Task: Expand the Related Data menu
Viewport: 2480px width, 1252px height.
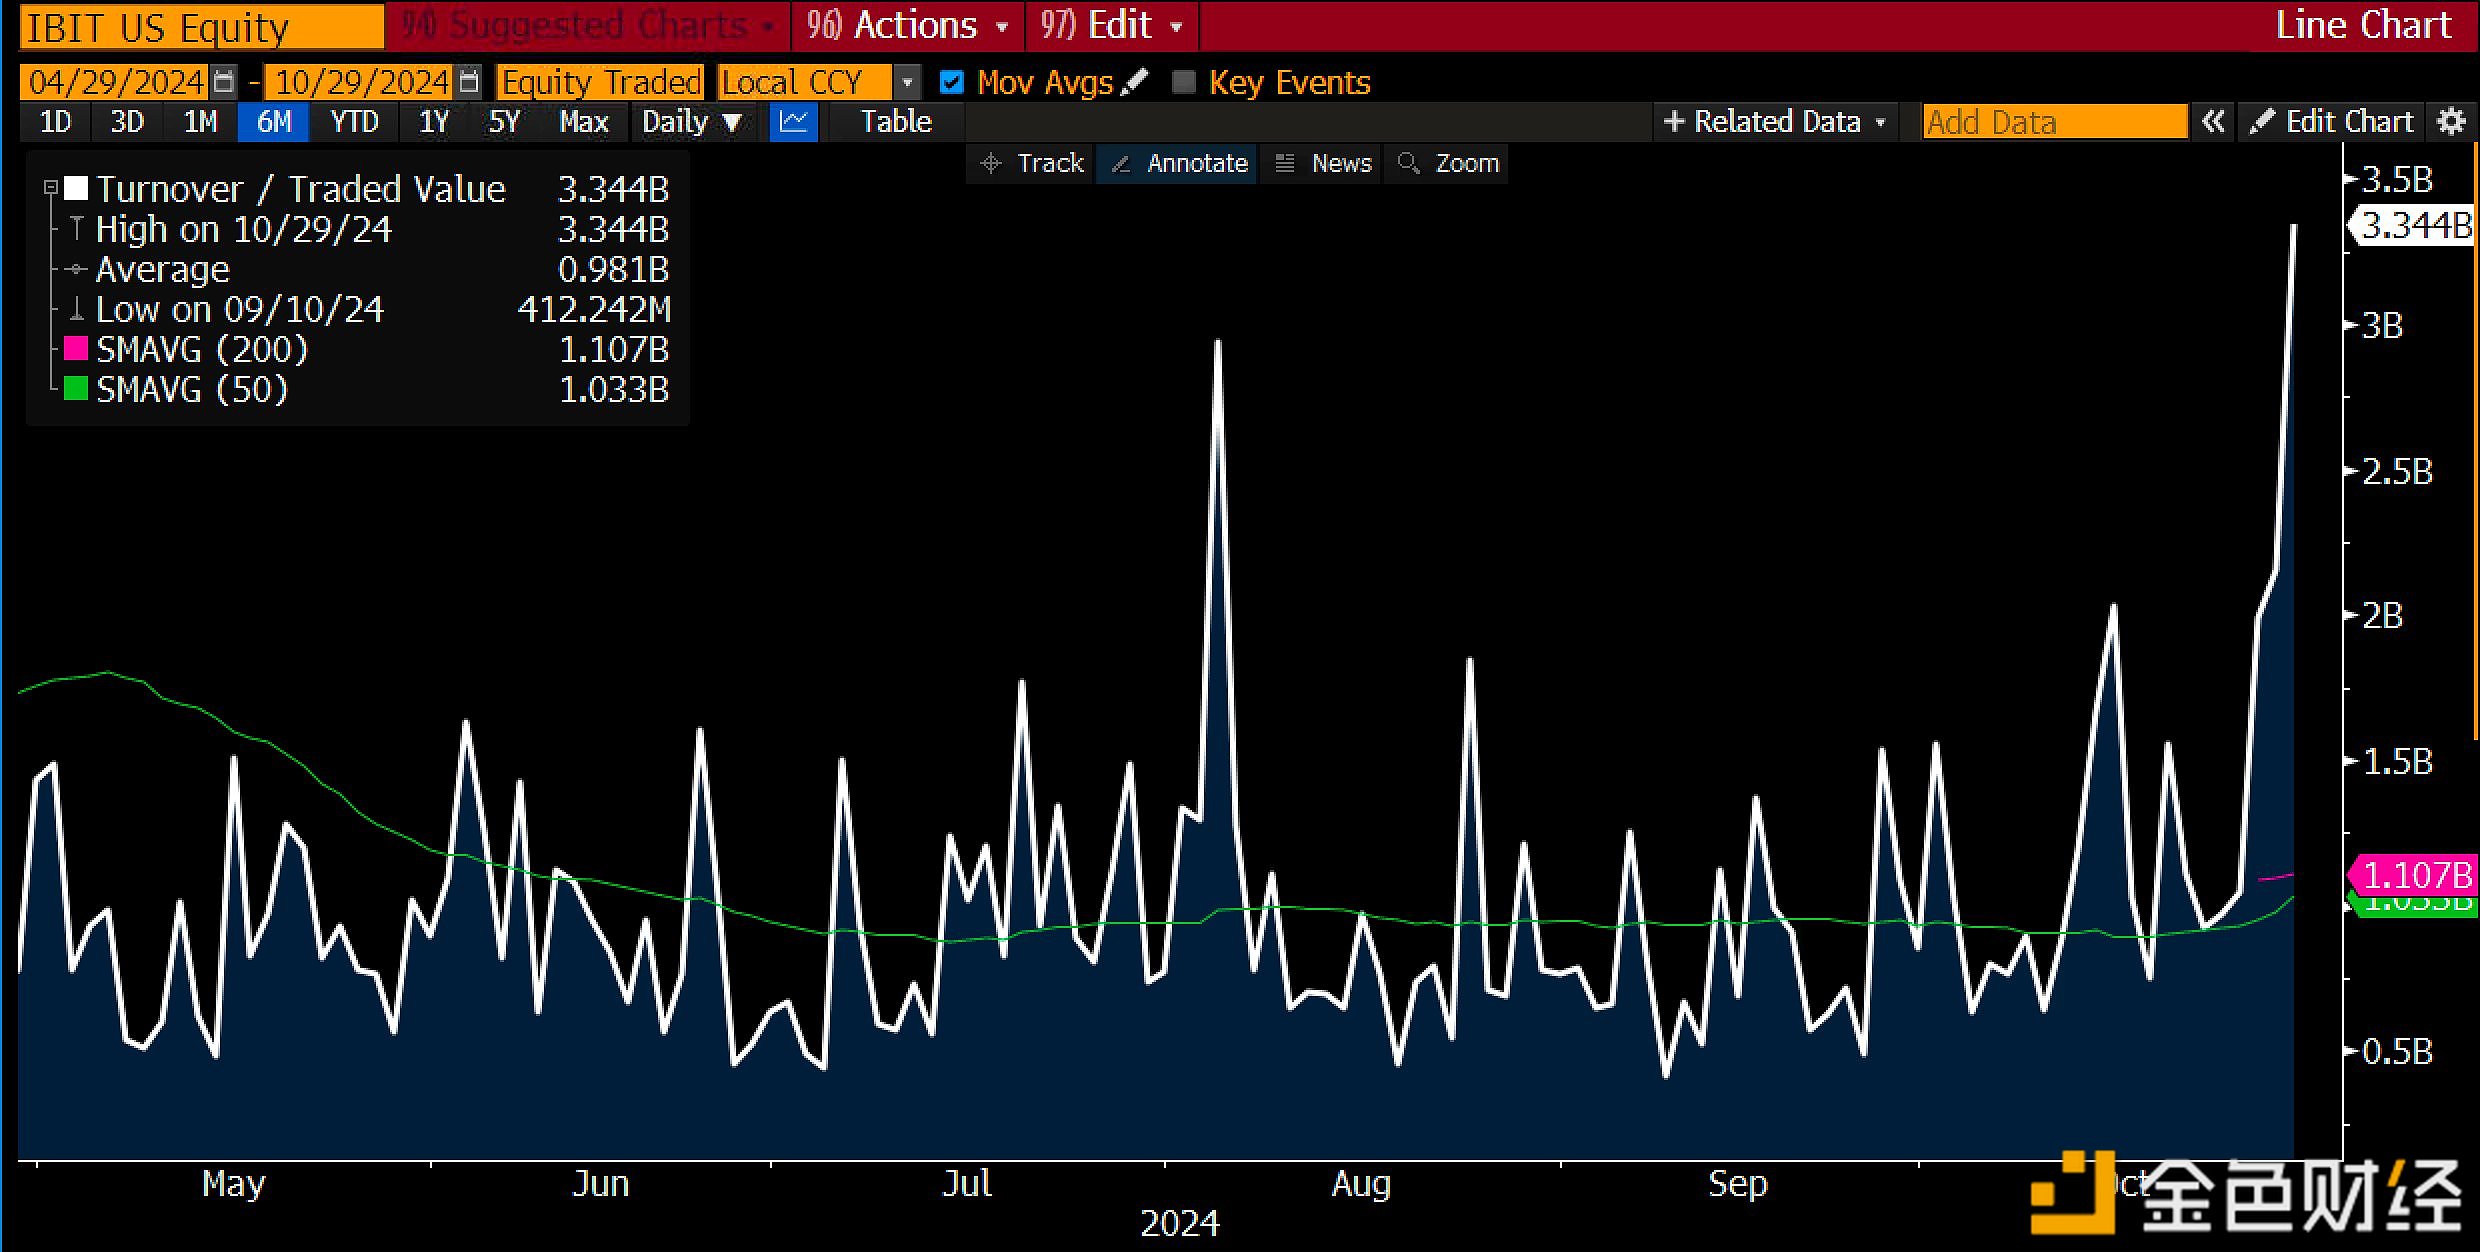Action: click(1774, 122)
